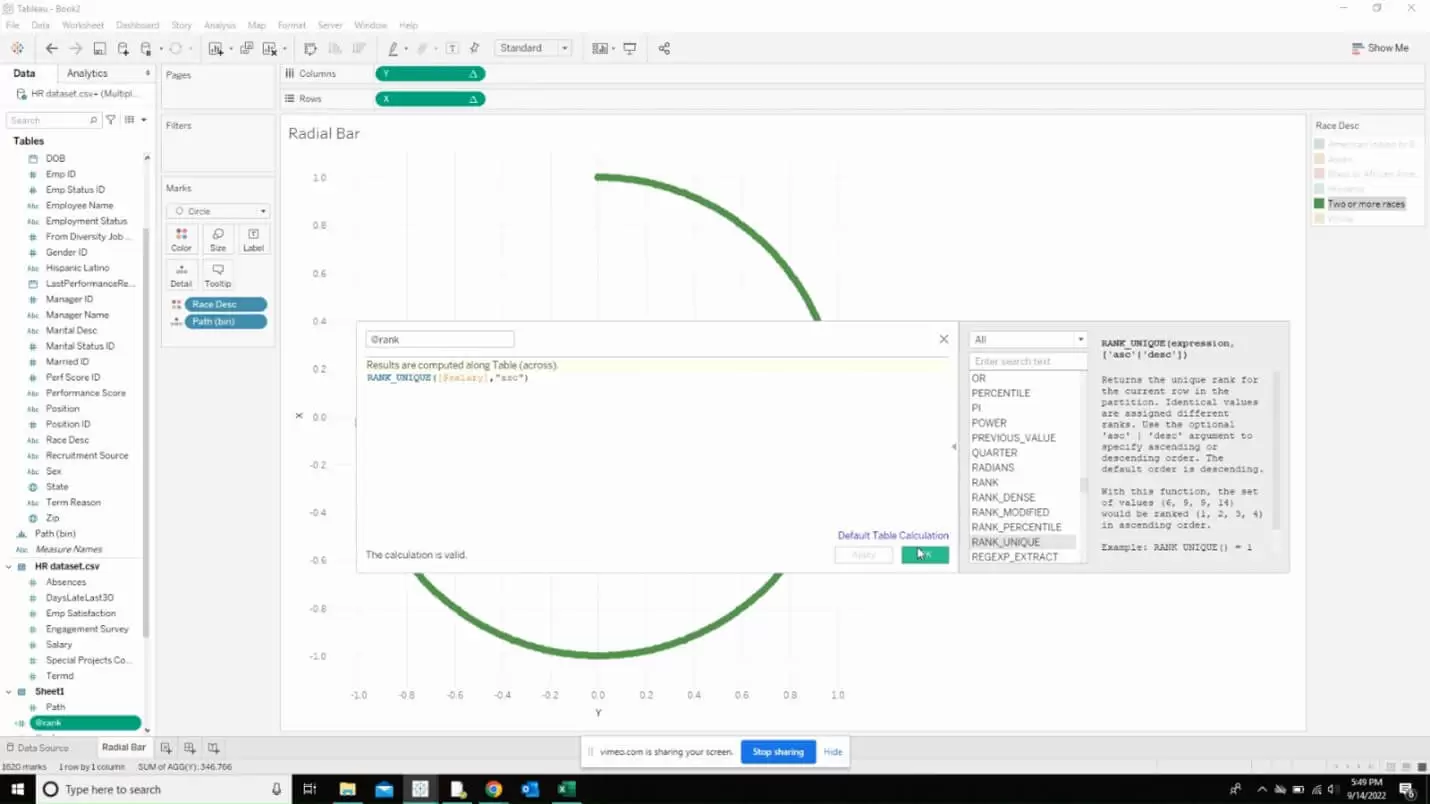Click the Show Mark Labels T icon
Image resolution: width=1430 pixels, height=804 pixels.
[452, 48]
